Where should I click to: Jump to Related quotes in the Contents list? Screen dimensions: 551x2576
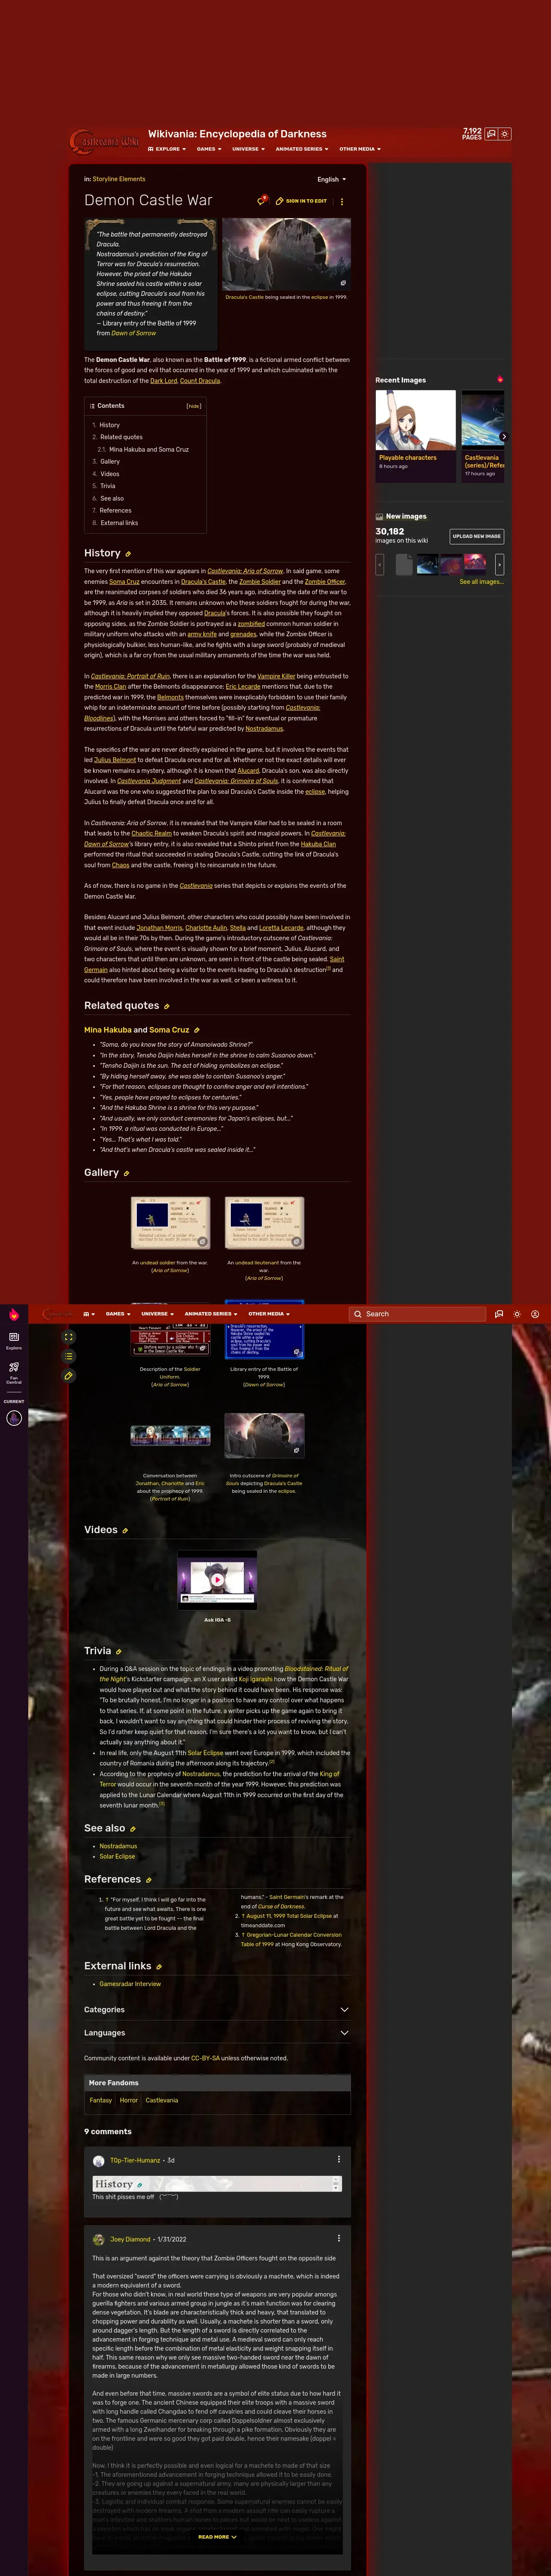pyautogui.click(x=121, y=437)
